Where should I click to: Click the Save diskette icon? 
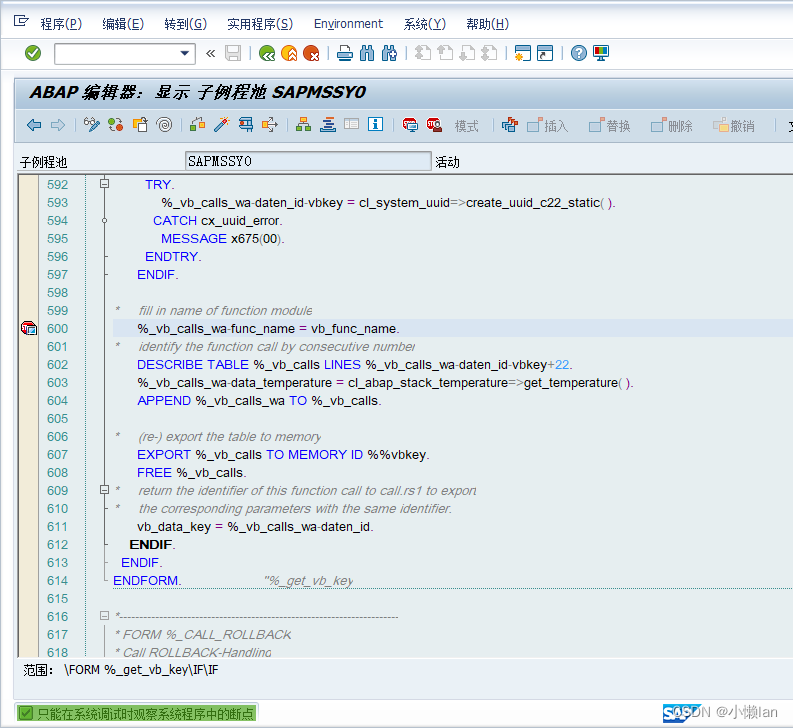pos(233,53)
